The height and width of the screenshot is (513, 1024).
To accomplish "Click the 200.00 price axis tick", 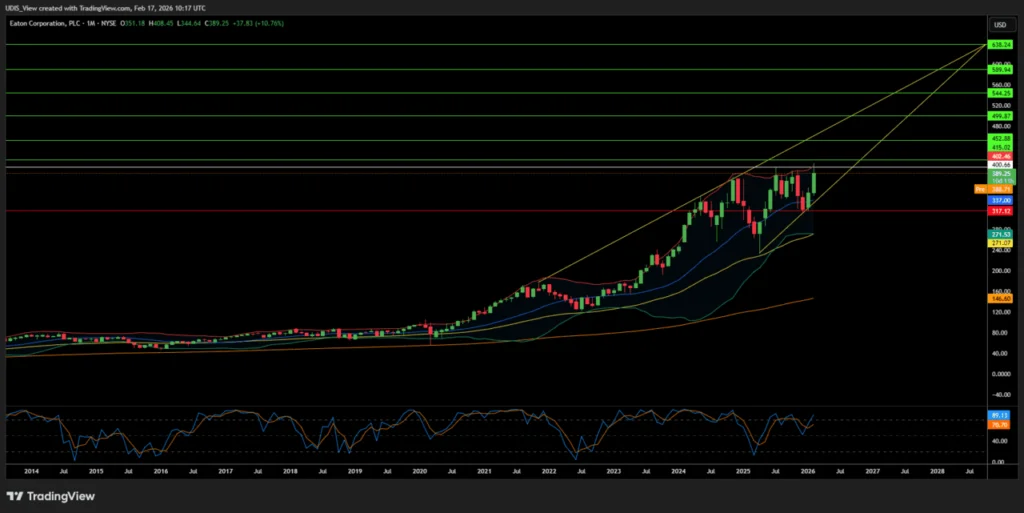I will coord(1000,271).
